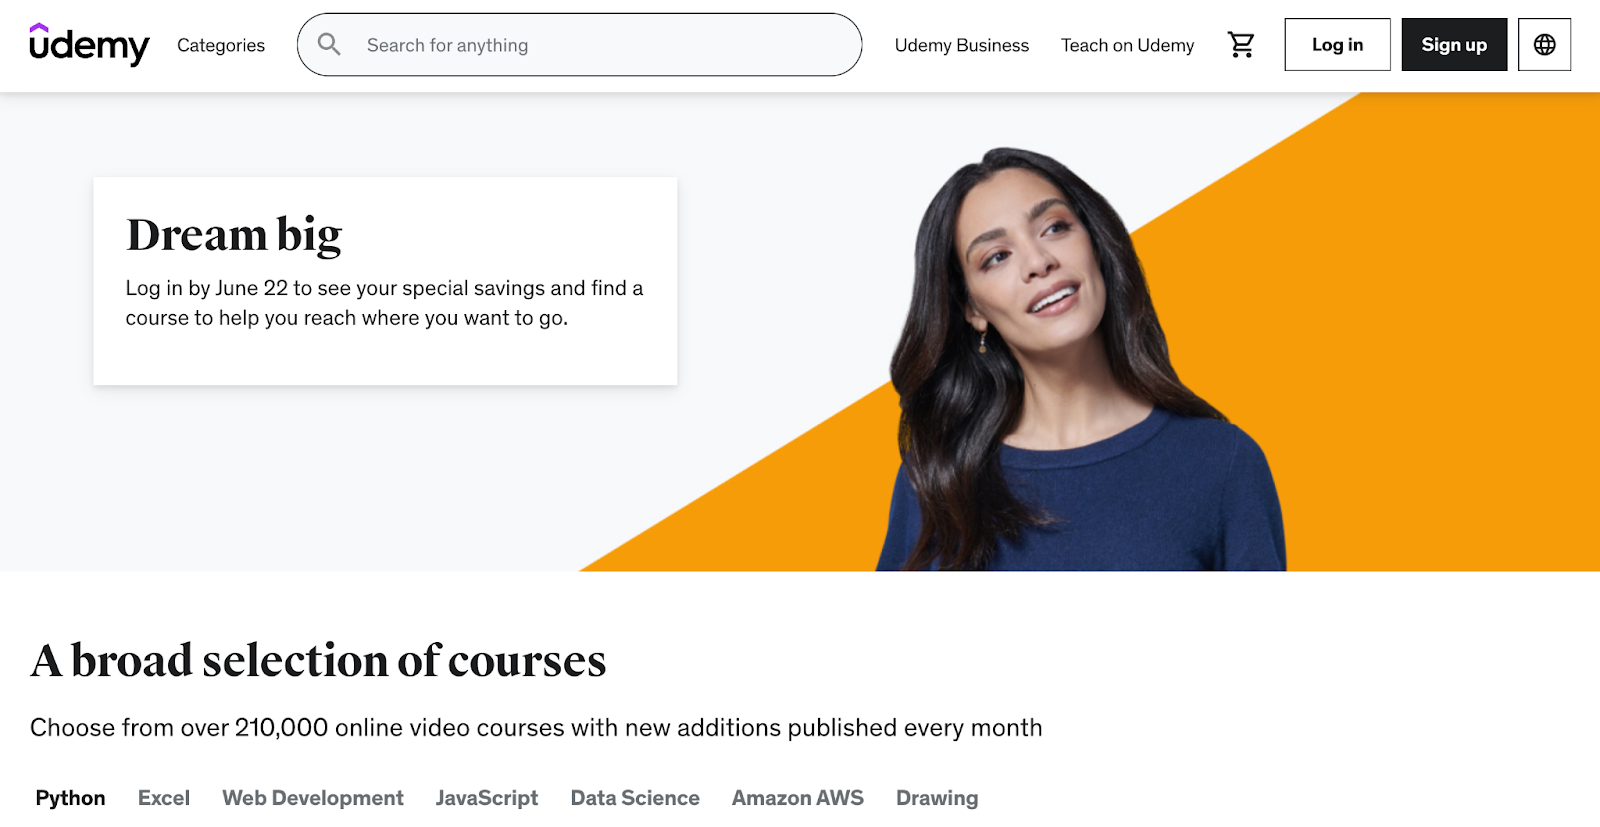
Task: Open the shopping cart icon
Action: 1241,45
